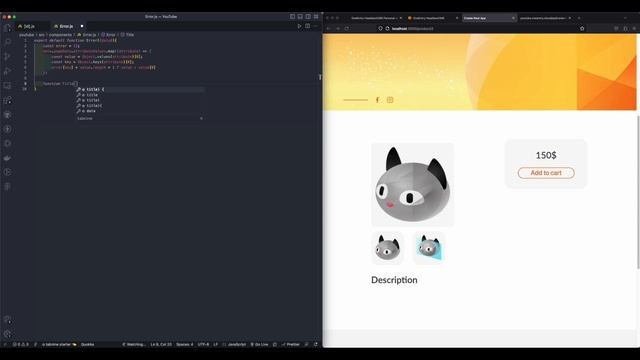Viewport: 640px width, 360px height.
Task: Close the Create Next App browser tab
Action: tap(513, 18)
